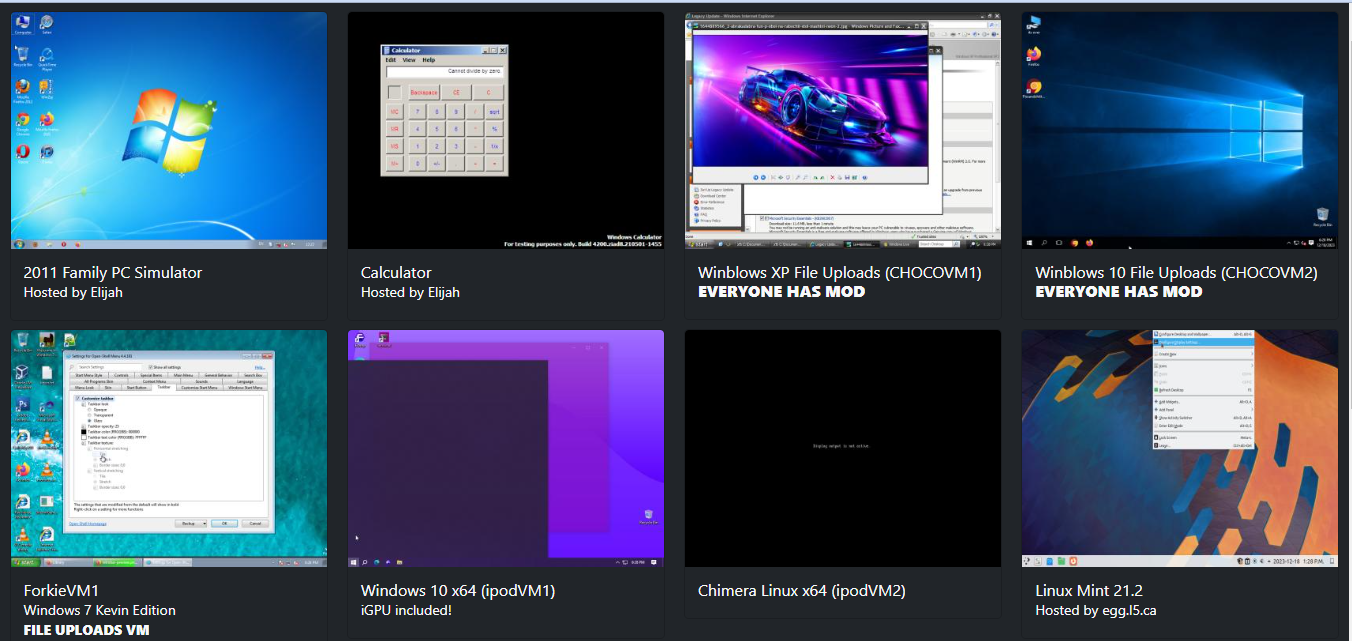Image resolution: width=1352 pixels, height=641 pixels.
Task: Click the Google Chrome icon in 2011 Family PC thumbnail
Action: pos(22,119)
